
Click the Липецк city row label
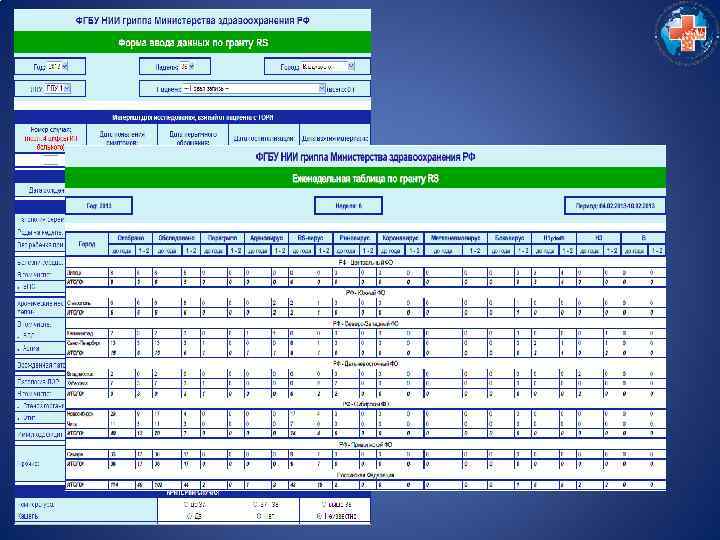[74, 273]
